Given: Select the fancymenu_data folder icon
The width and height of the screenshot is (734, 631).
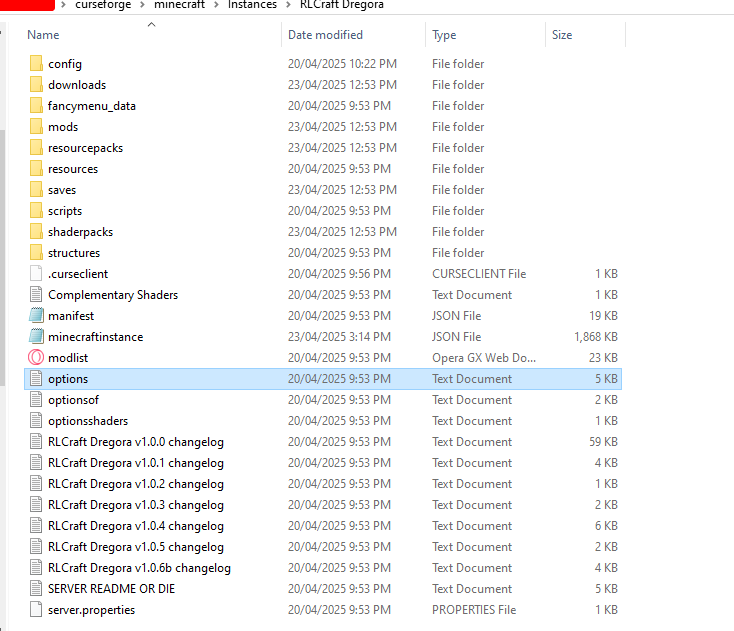Looking at the screenshot, I should (36, 105).
